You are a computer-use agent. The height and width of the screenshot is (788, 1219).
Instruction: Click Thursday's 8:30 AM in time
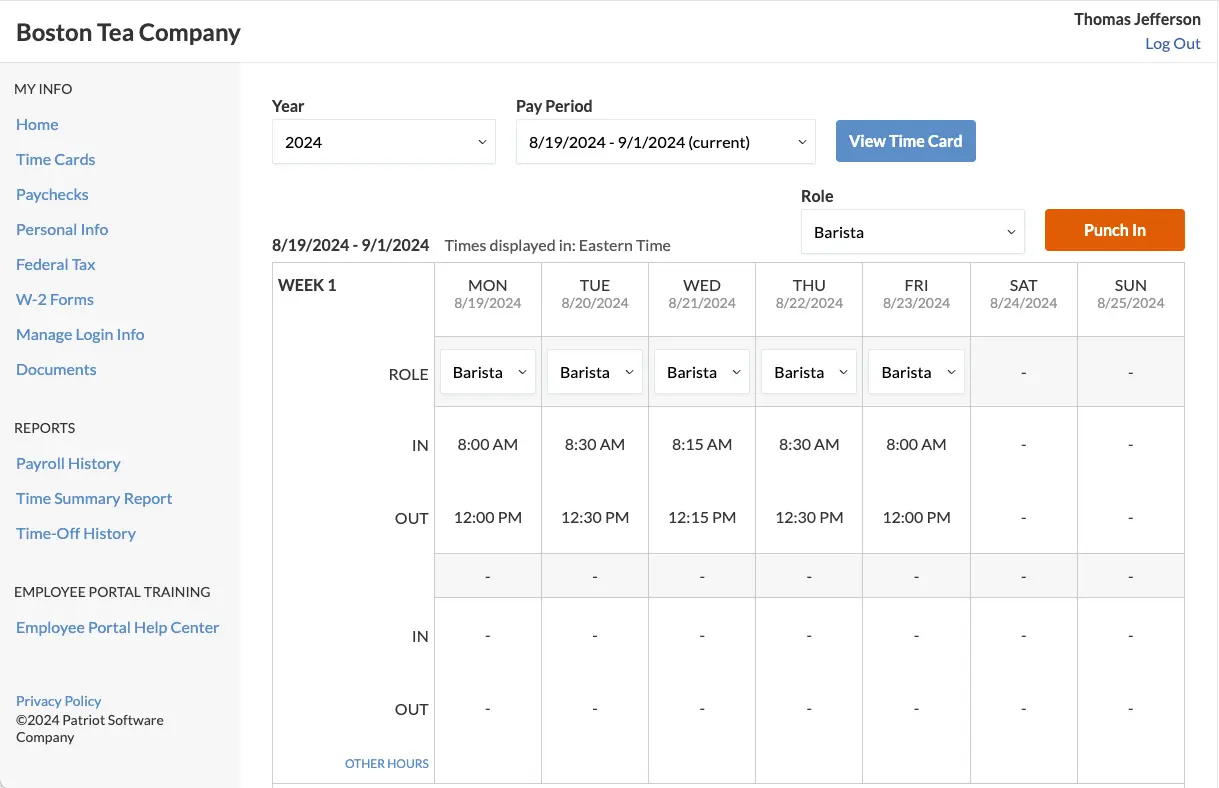point(809,445)
